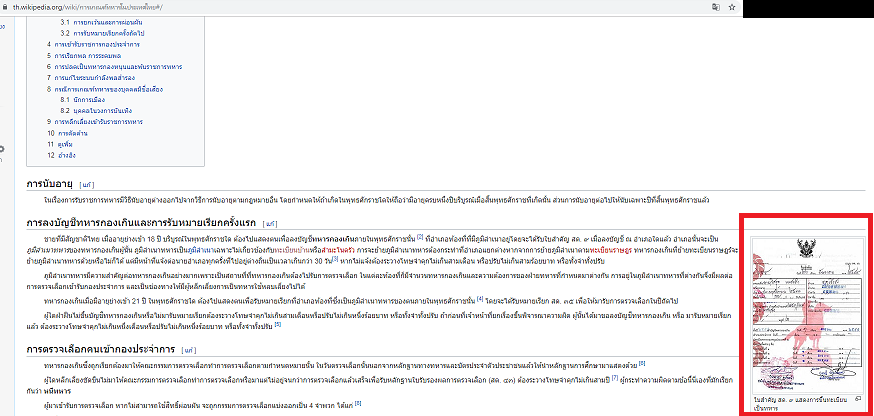Viewport: 874px width, 416px height.
Task: Go to contents section 8
Action: (105, 89)
